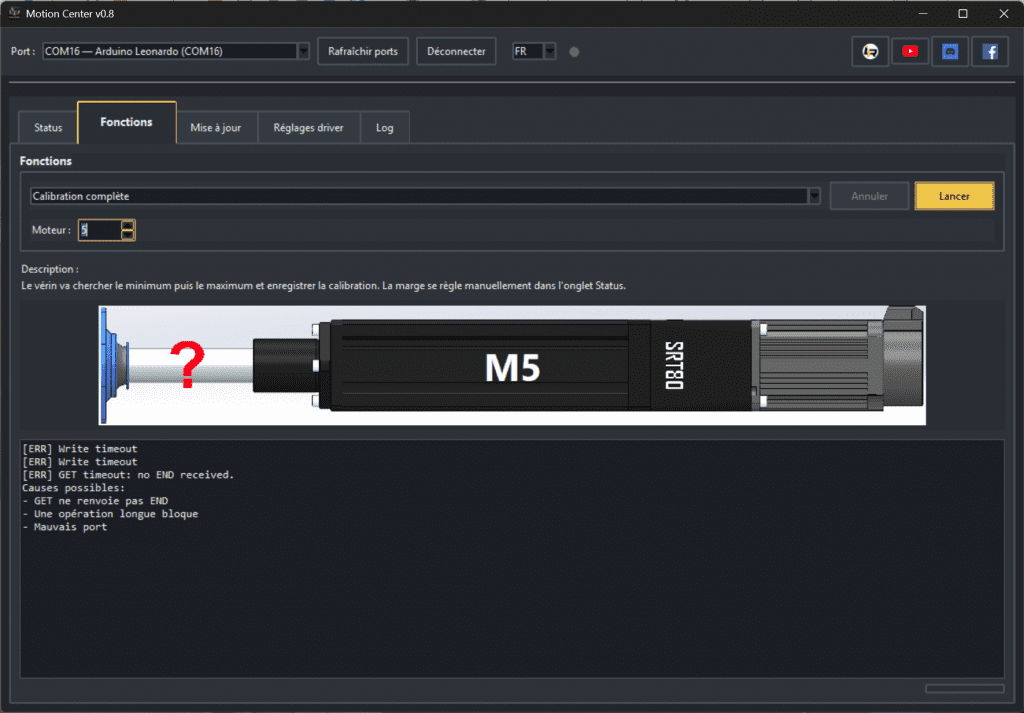The height and width of the screenshot is (713, 1024).
Task: Click the M5 actuator image
Action: pyautogui.click(x=512, y=366)
